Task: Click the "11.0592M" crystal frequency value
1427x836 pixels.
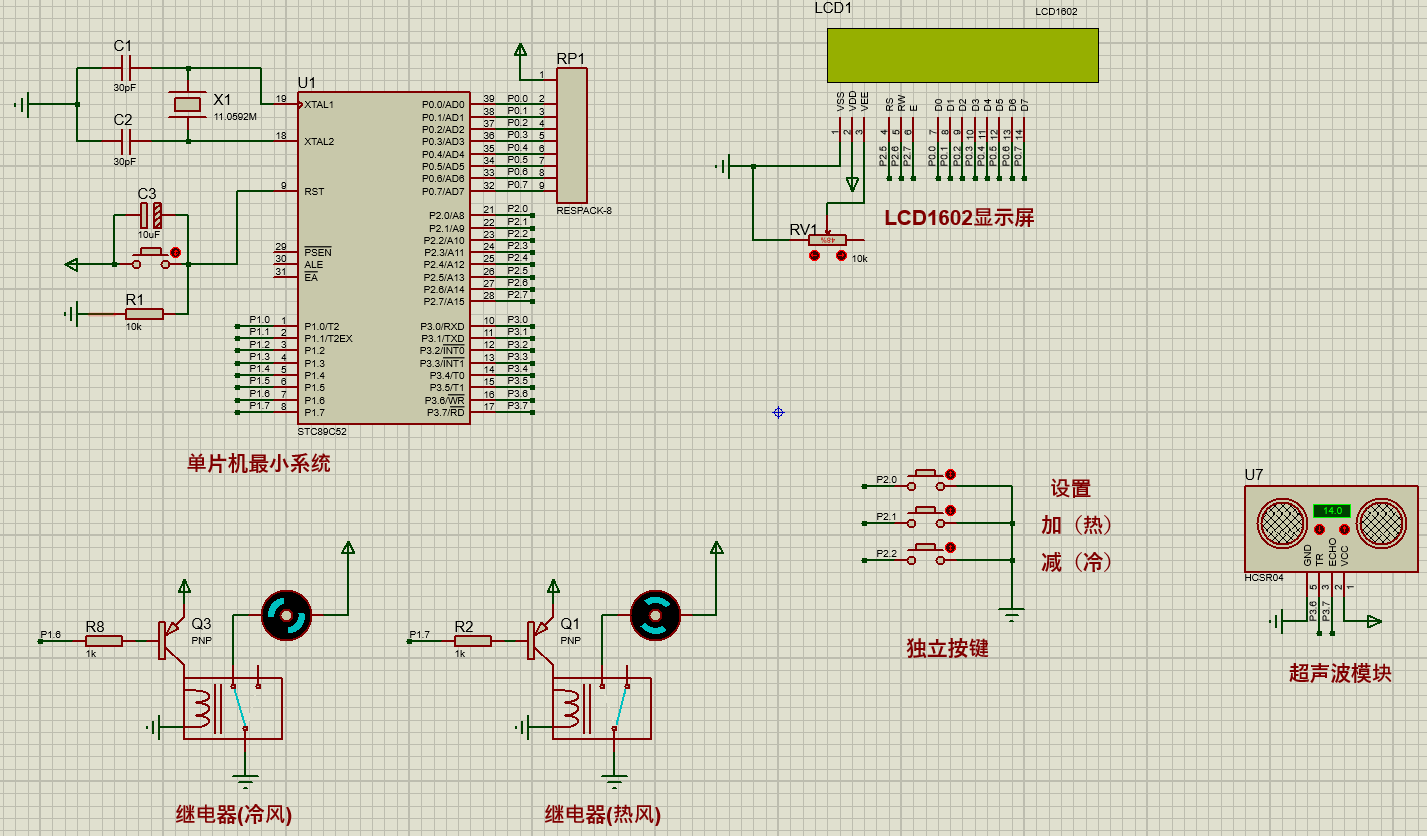Action: (235, 117)
